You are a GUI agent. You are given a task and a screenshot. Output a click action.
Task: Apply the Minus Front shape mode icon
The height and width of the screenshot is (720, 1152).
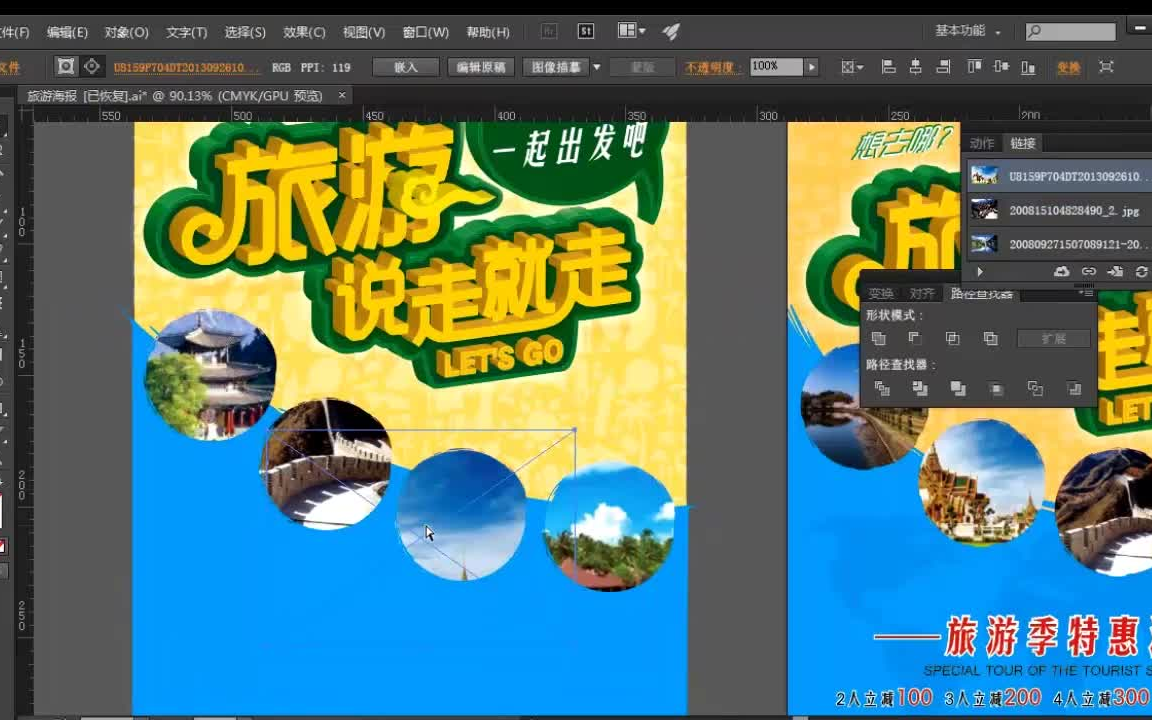[917, 338]
